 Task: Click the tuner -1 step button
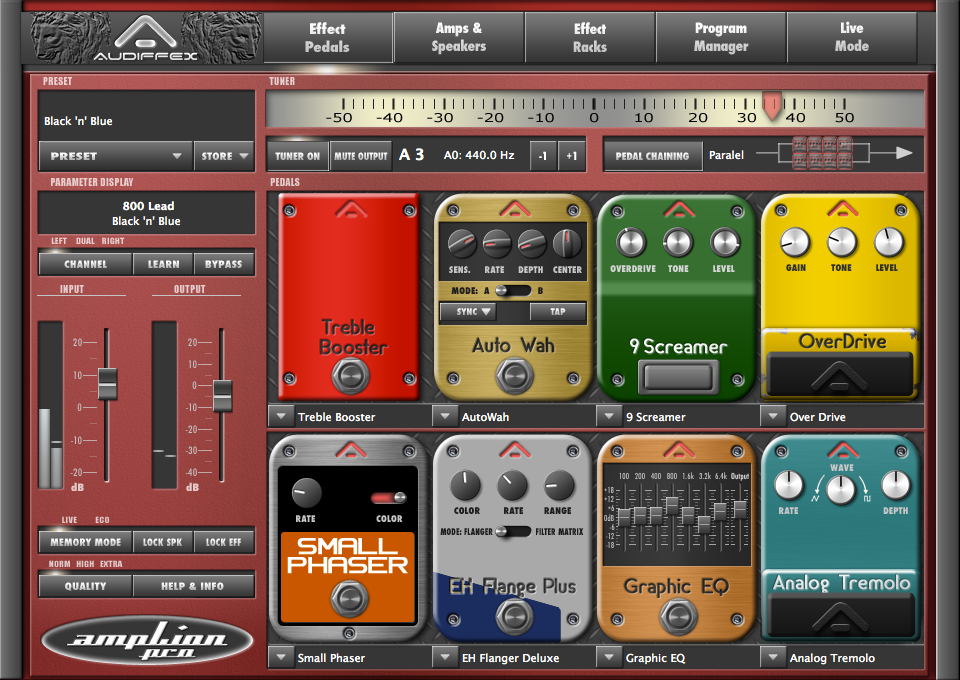coord(542,156)
